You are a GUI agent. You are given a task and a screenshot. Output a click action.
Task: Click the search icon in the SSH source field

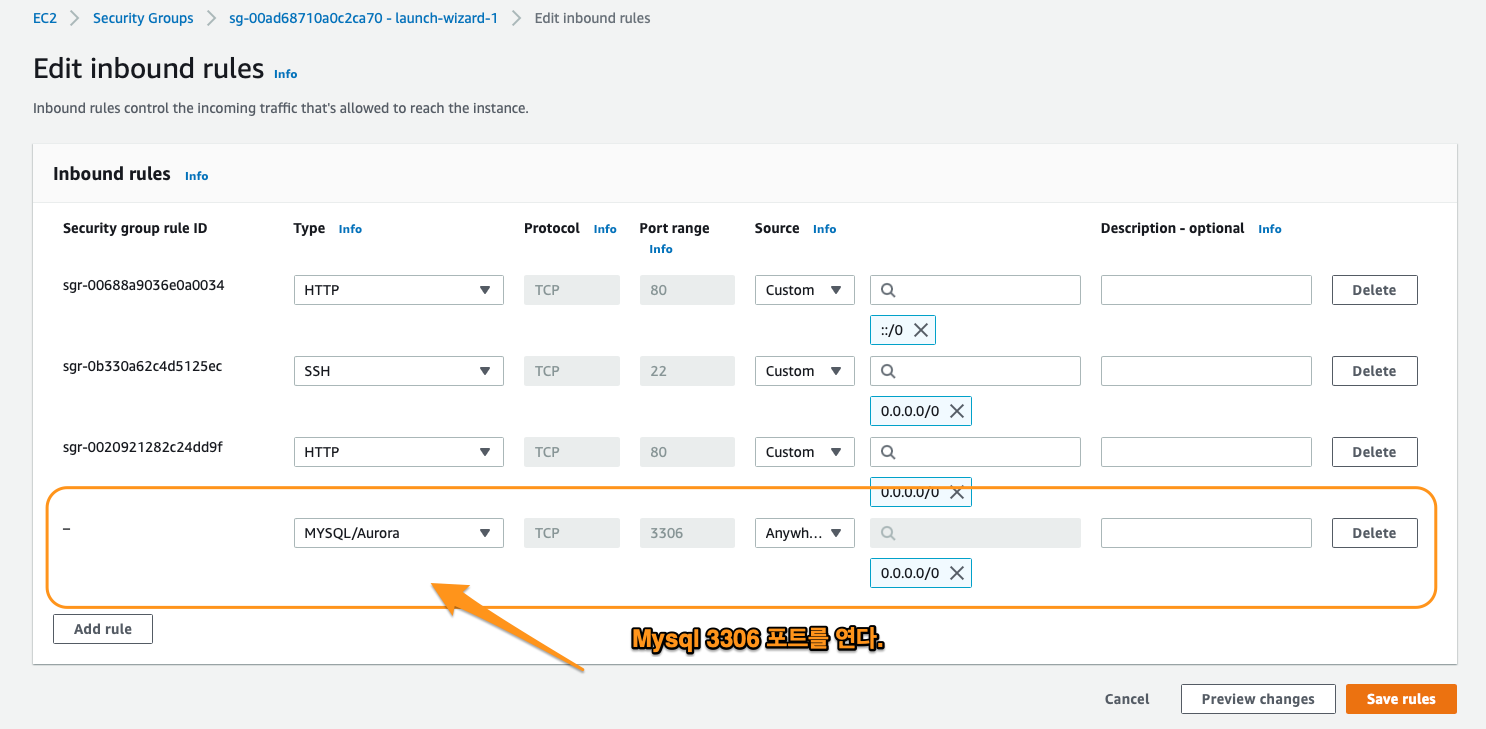pyautogui.click(x=888, y=370)
